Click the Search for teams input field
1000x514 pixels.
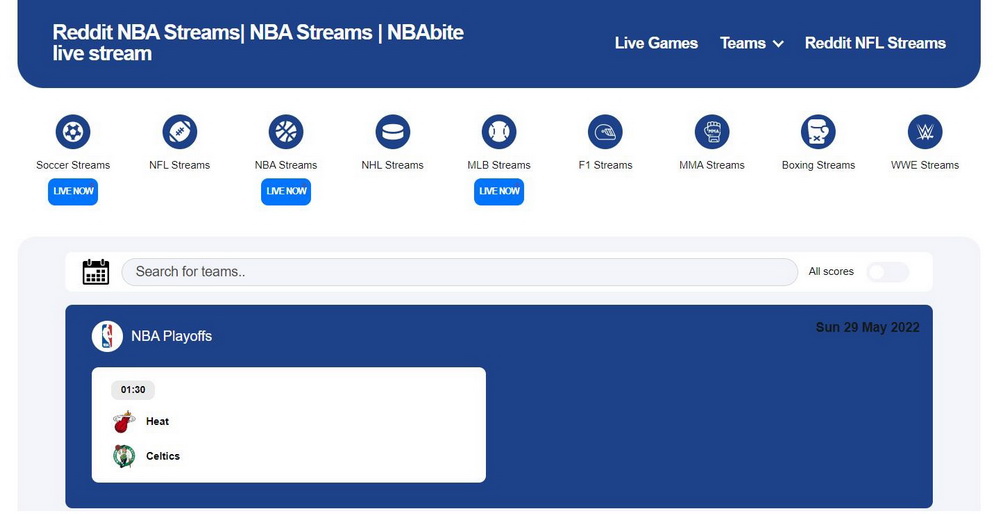tap(459, 272)
